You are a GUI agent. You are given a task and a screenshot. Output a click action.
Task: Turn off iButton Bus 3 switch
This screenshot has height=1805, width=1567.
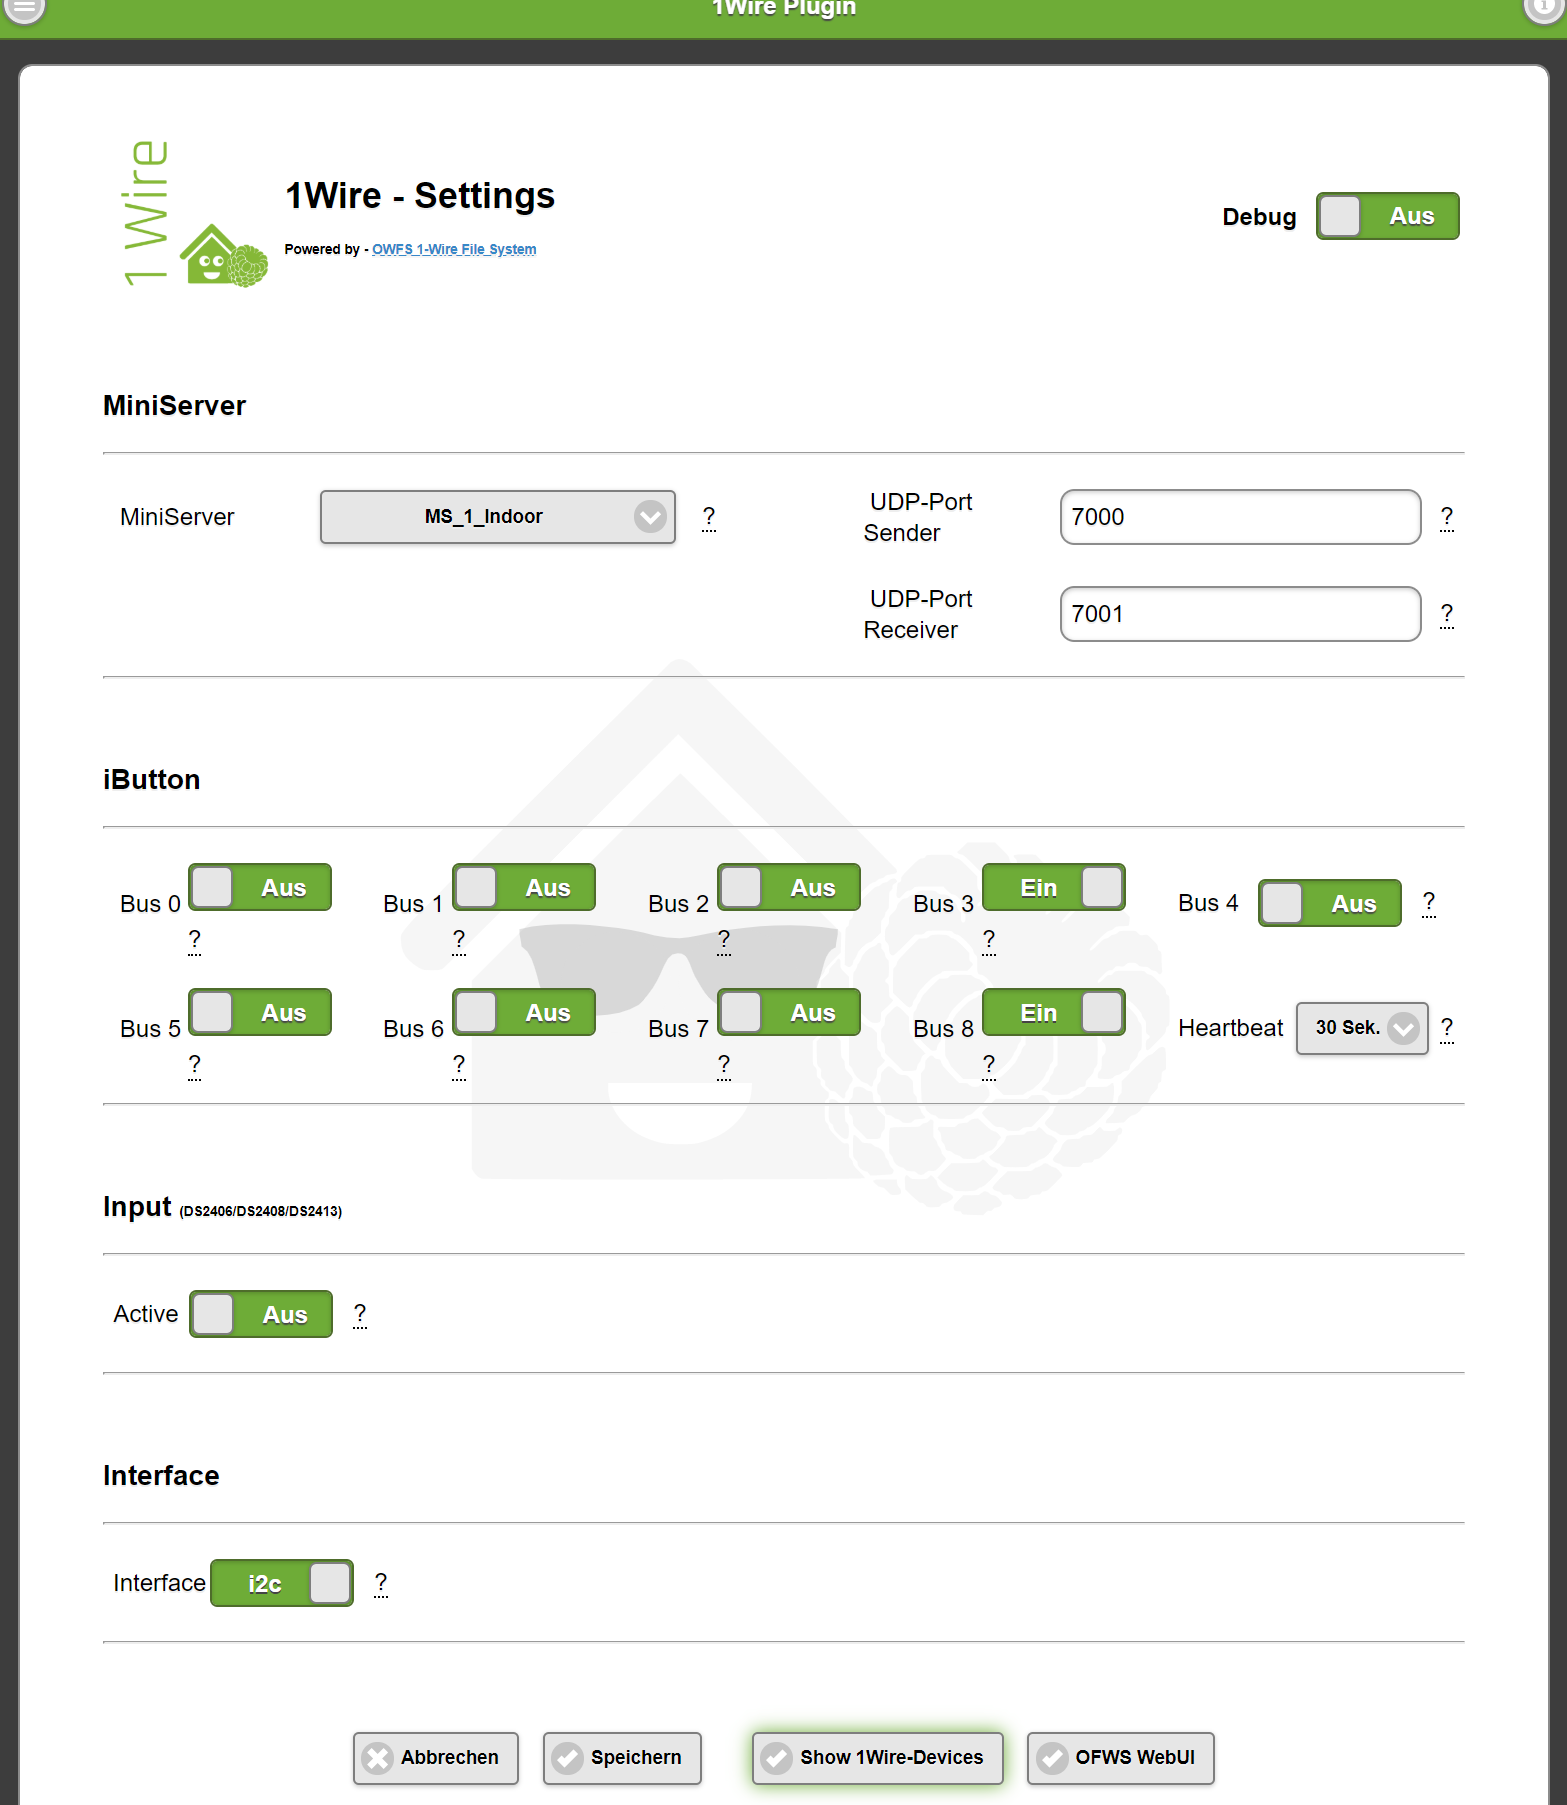pos(1054,887)
